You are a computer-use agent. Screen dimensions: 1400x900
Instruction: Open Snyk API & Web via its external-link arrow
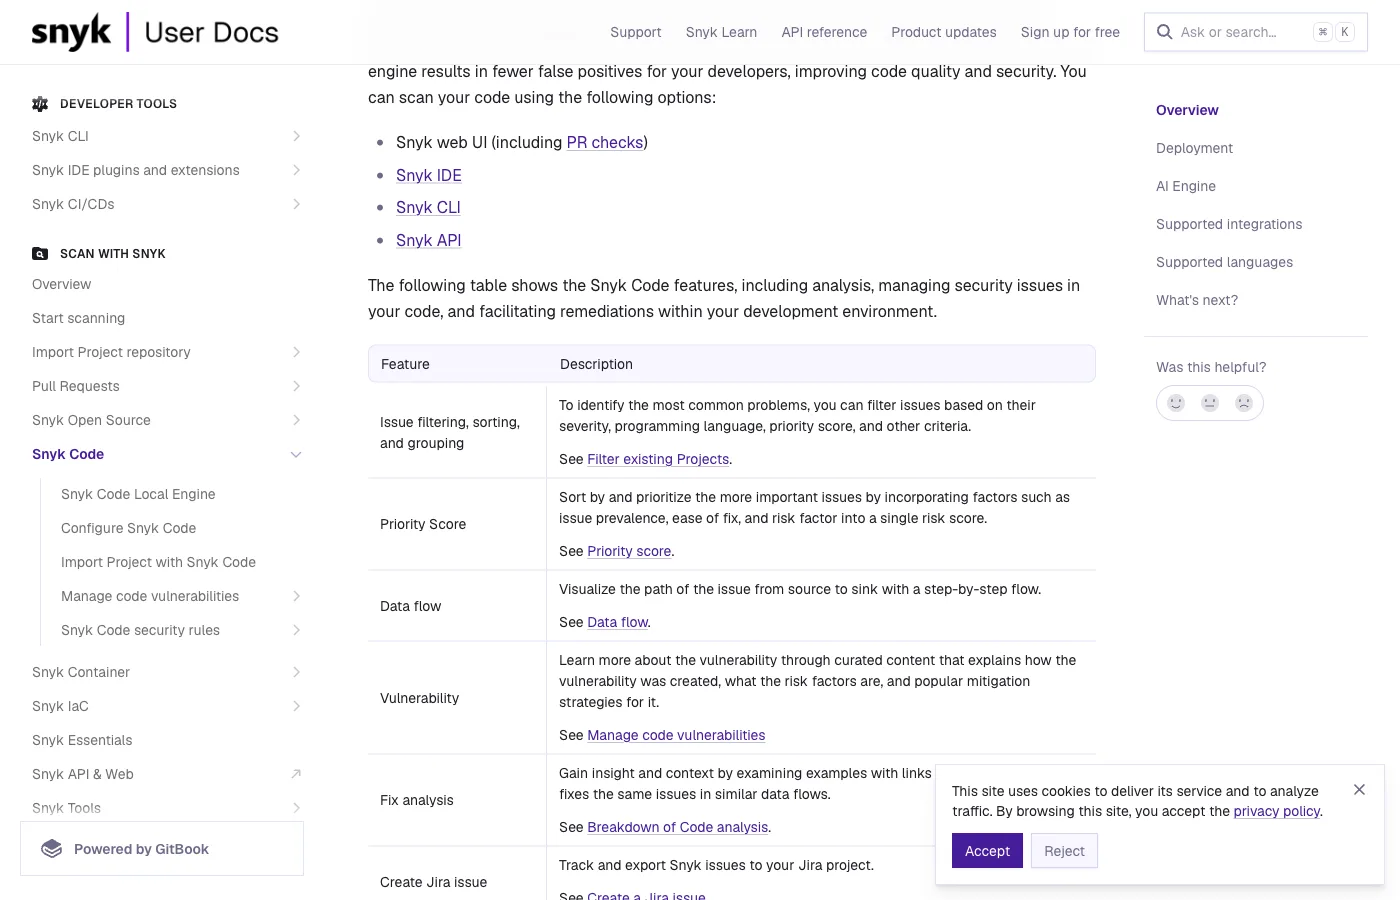tap(296, 773)
